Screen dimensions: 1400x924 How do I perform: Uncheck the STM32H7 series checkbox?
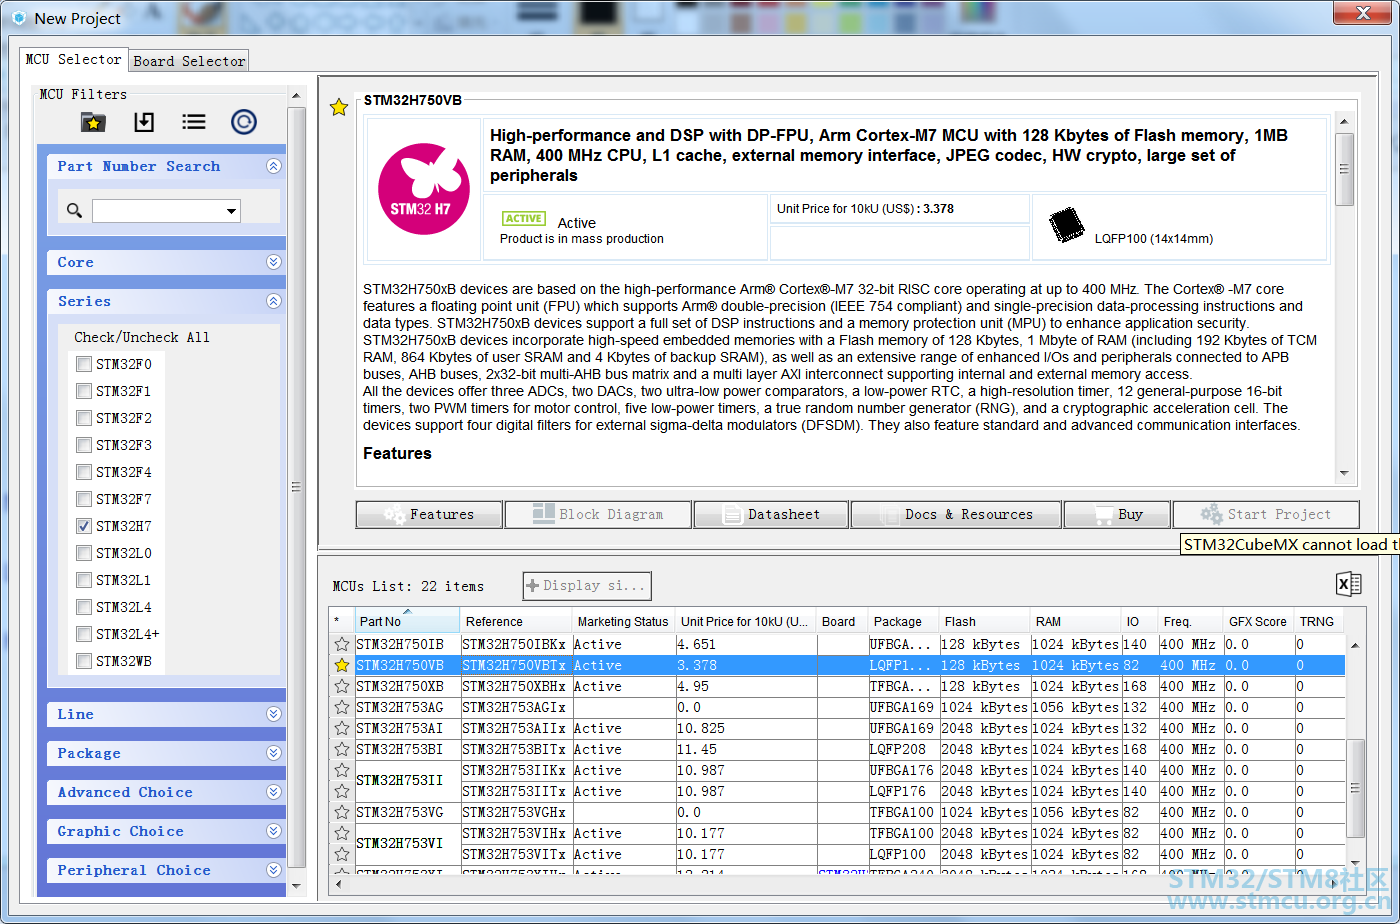(84, 526)
